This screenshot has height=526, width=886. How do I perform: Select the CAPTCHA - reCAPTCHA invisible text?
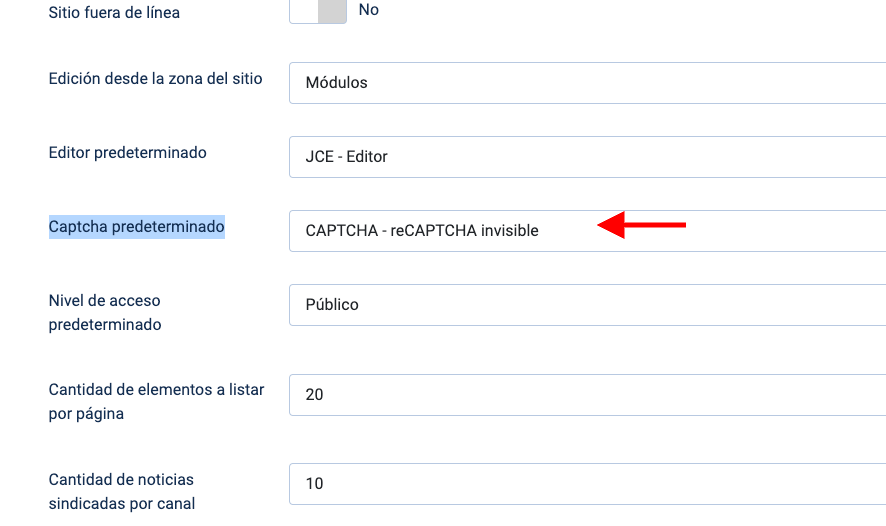pos(422,231)
